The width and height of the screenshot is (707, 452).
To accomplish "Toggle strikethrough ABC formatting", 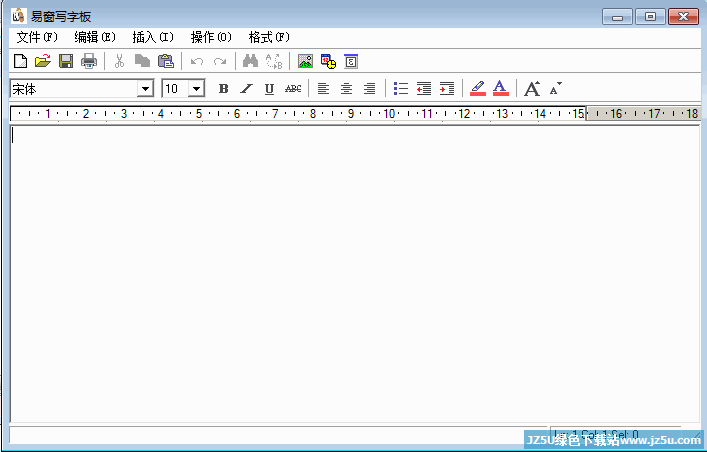I will (x=293, y=88).
